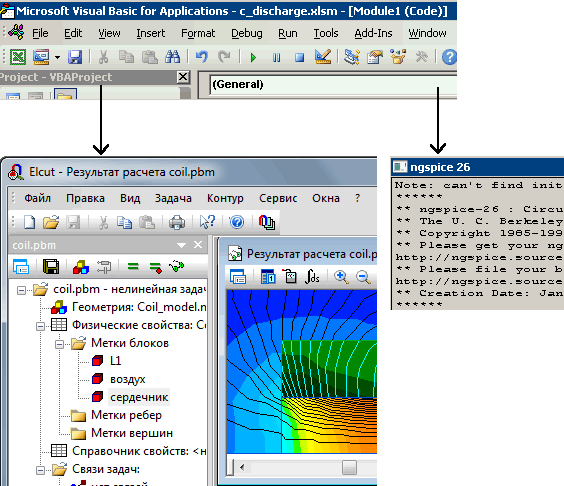Select block label L1 in tree
564x486 pixels.
click(115, 361)
